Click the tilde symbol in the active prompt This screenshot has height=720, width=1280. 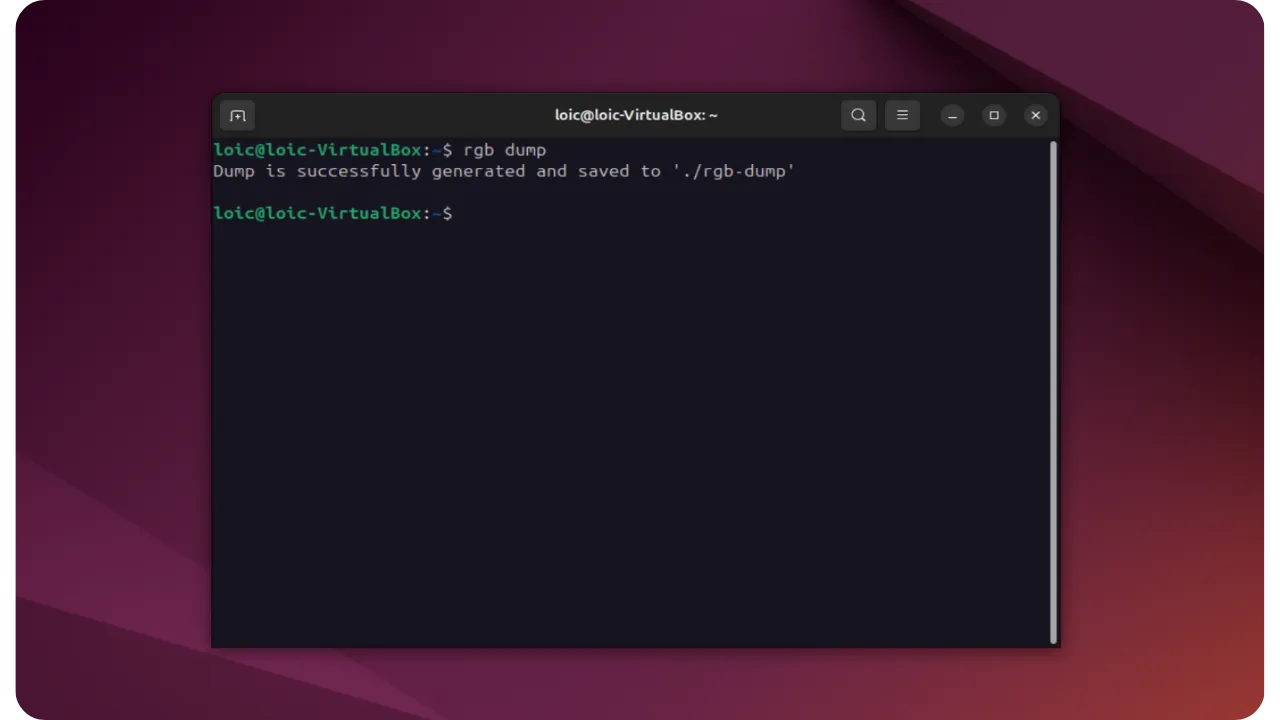pos(437,213)
